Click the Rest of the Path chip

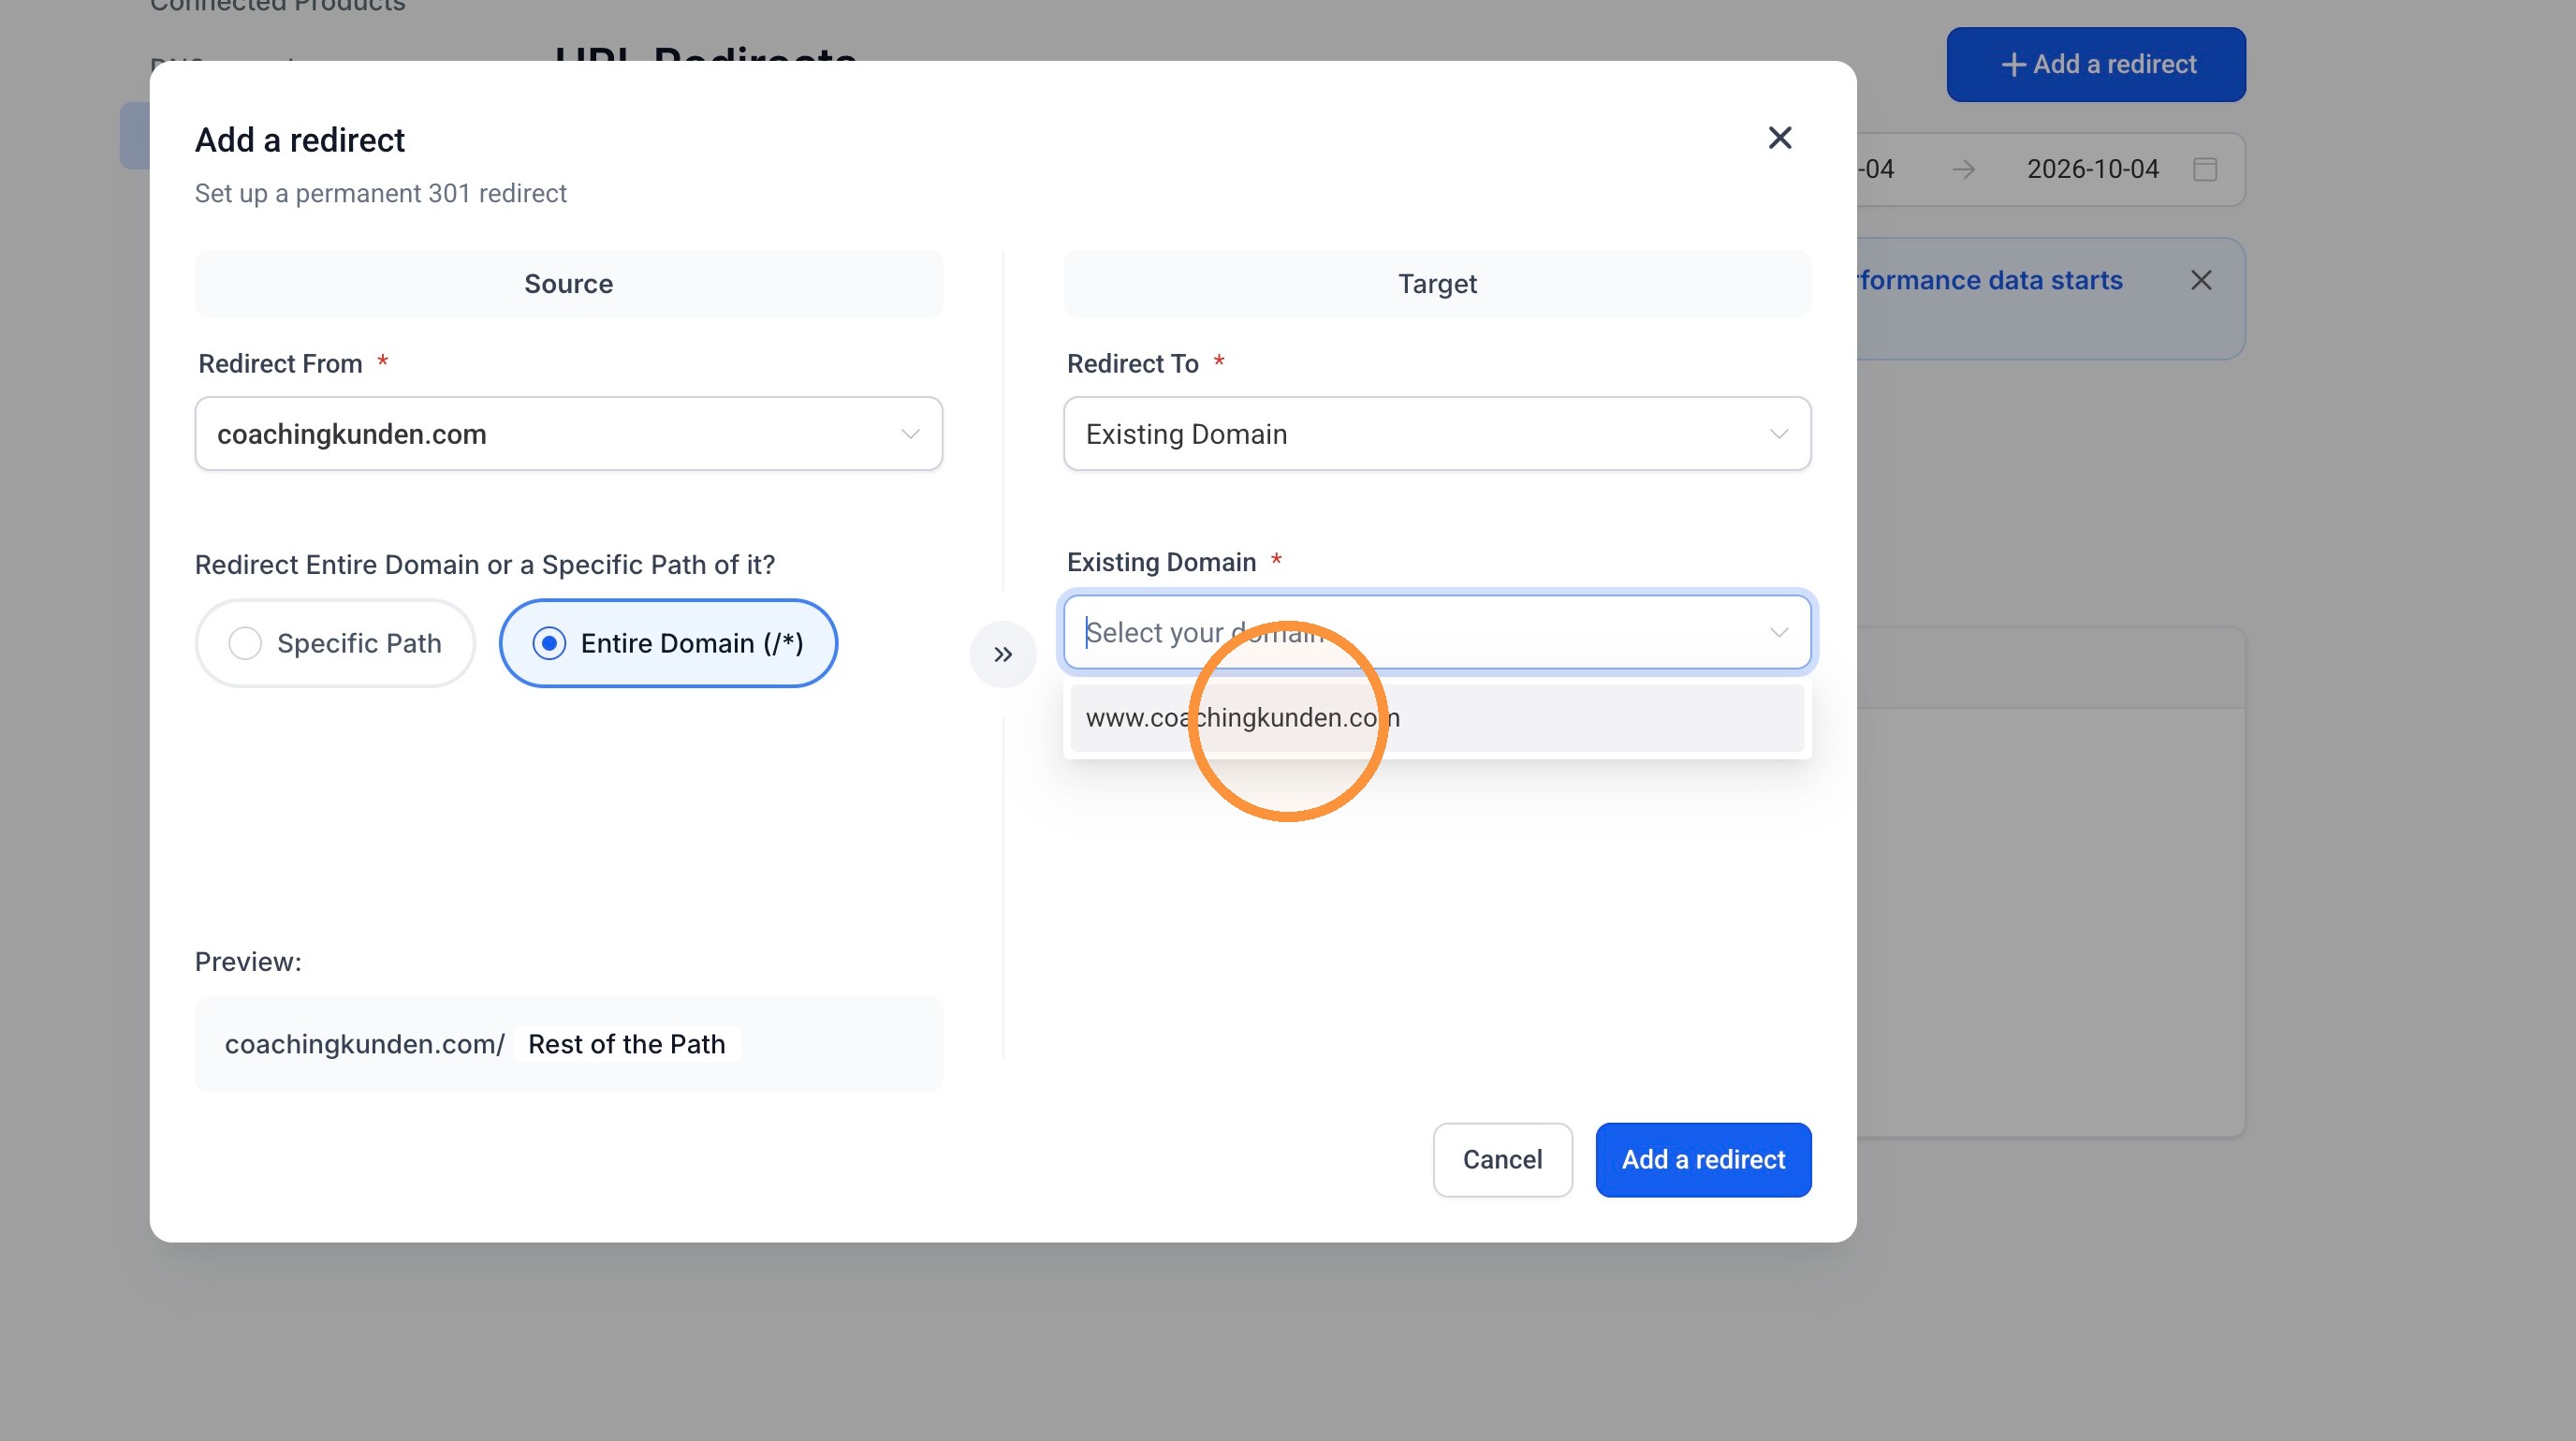[x=627, y=1044]
